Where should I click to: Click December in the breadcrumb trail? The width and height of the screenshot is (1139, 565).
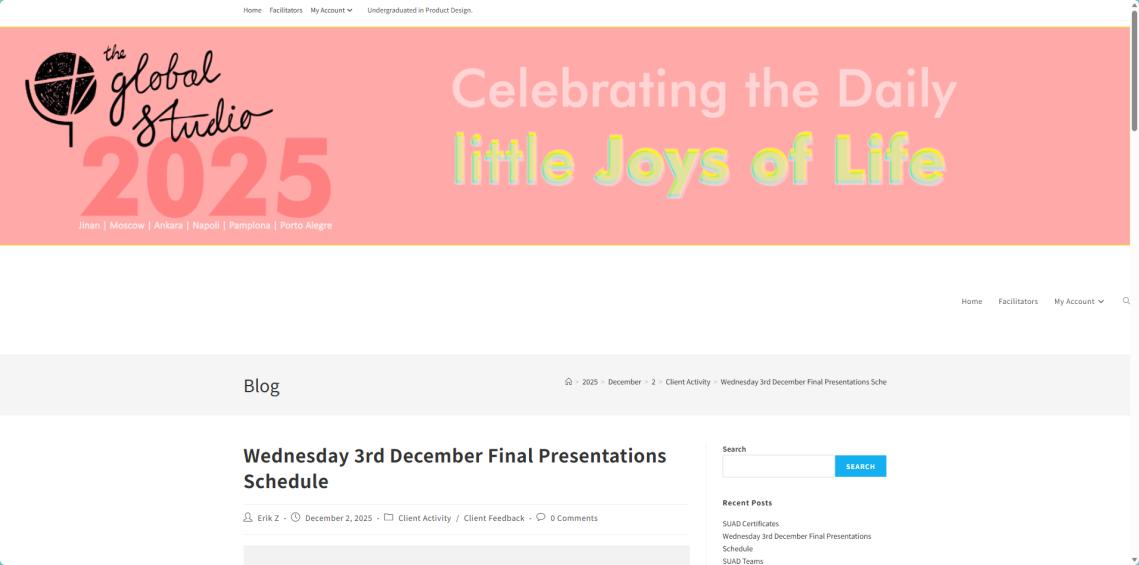click(x=624, y=382)
